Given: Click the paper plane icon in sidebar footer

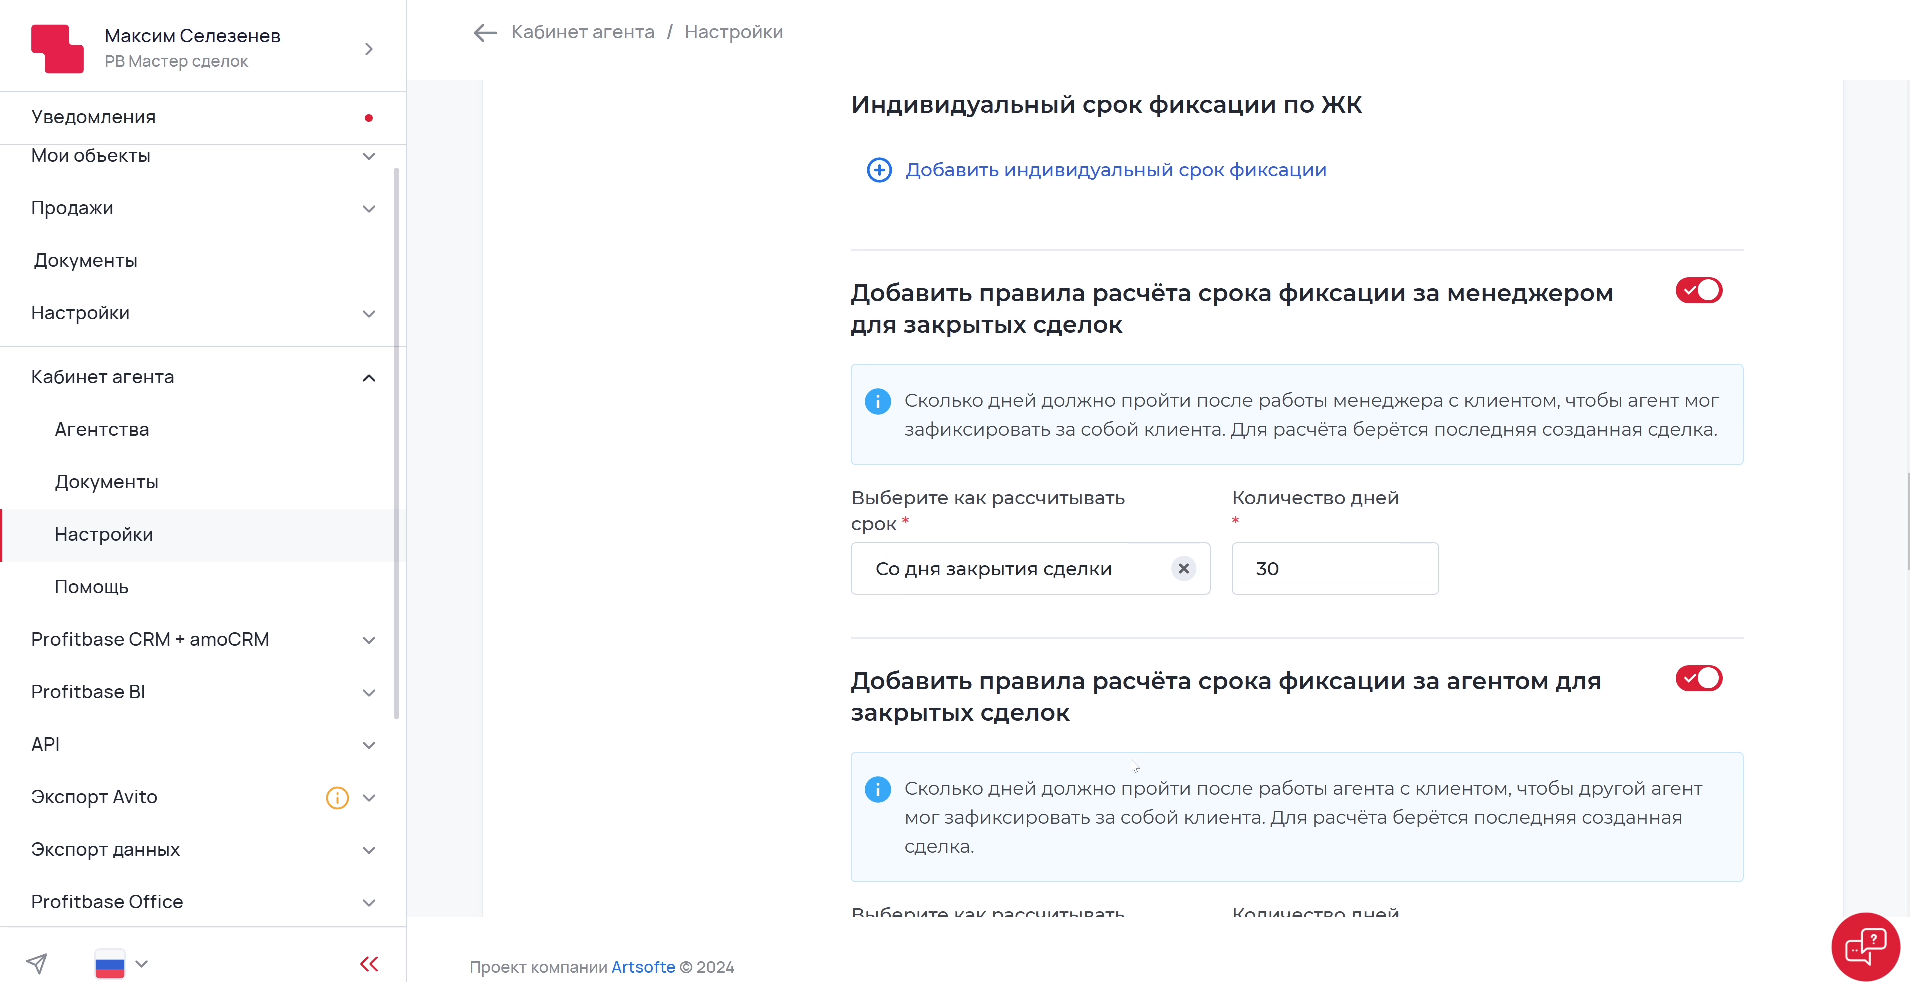Looking at the screenshot, I should coord(37,964).
